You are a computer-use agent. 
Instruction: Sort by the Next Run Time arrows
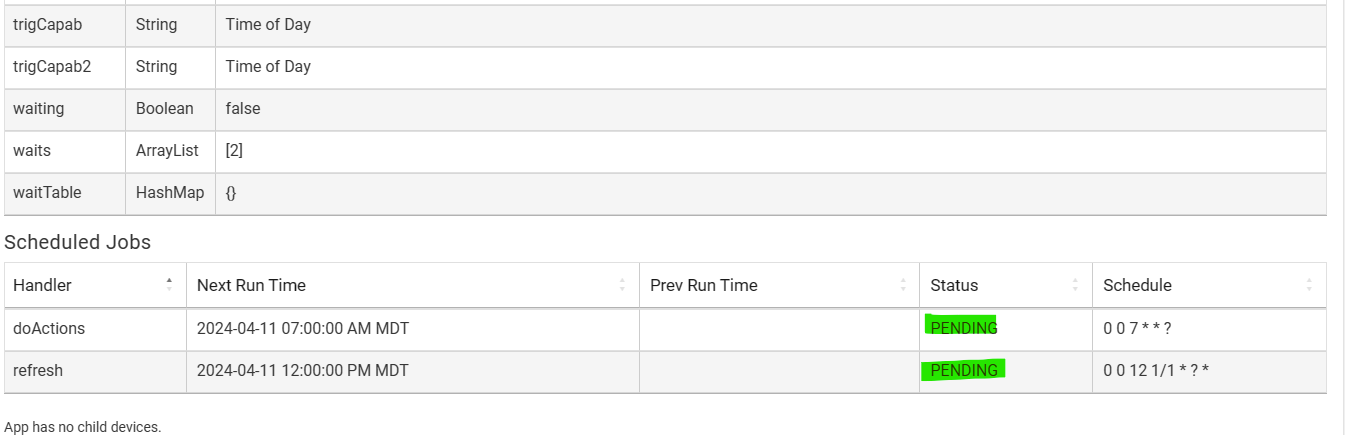(622, 285)
